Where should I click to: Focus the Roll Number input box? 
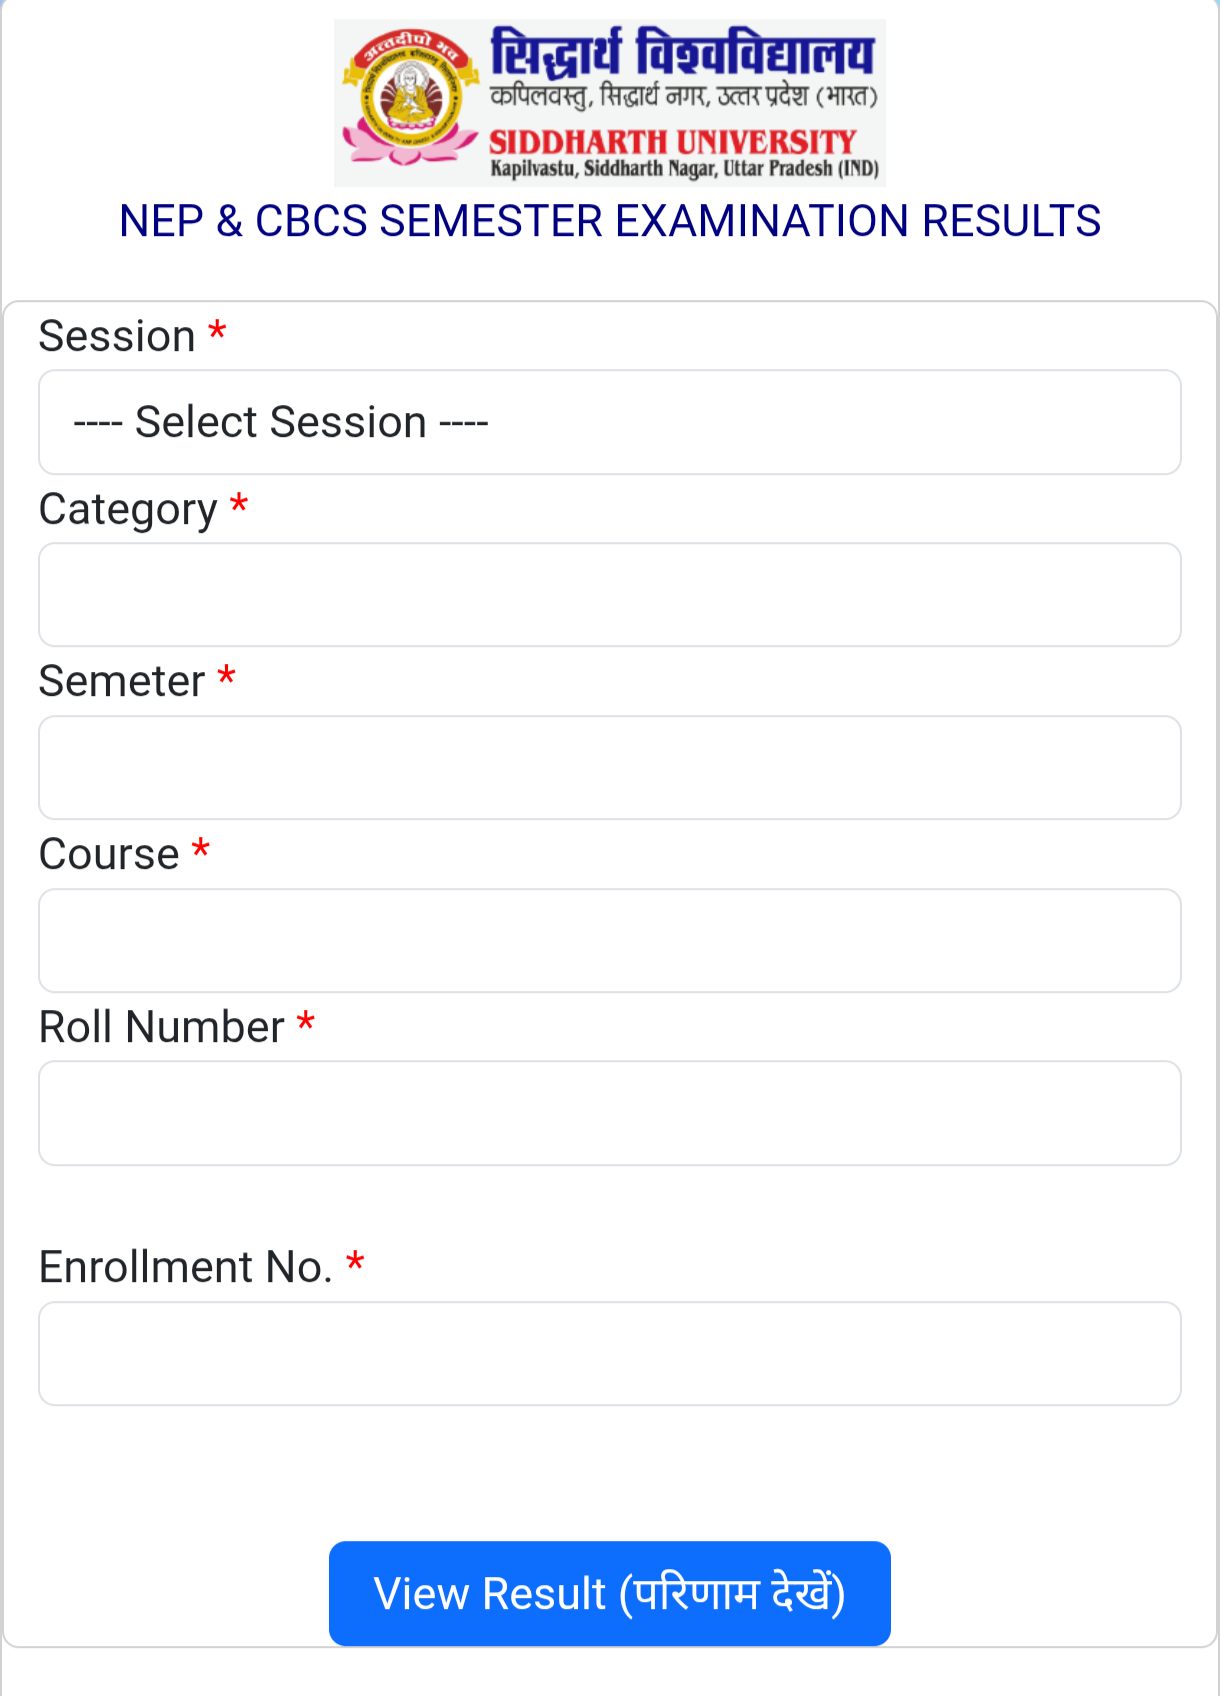[x=609, y=1113]
